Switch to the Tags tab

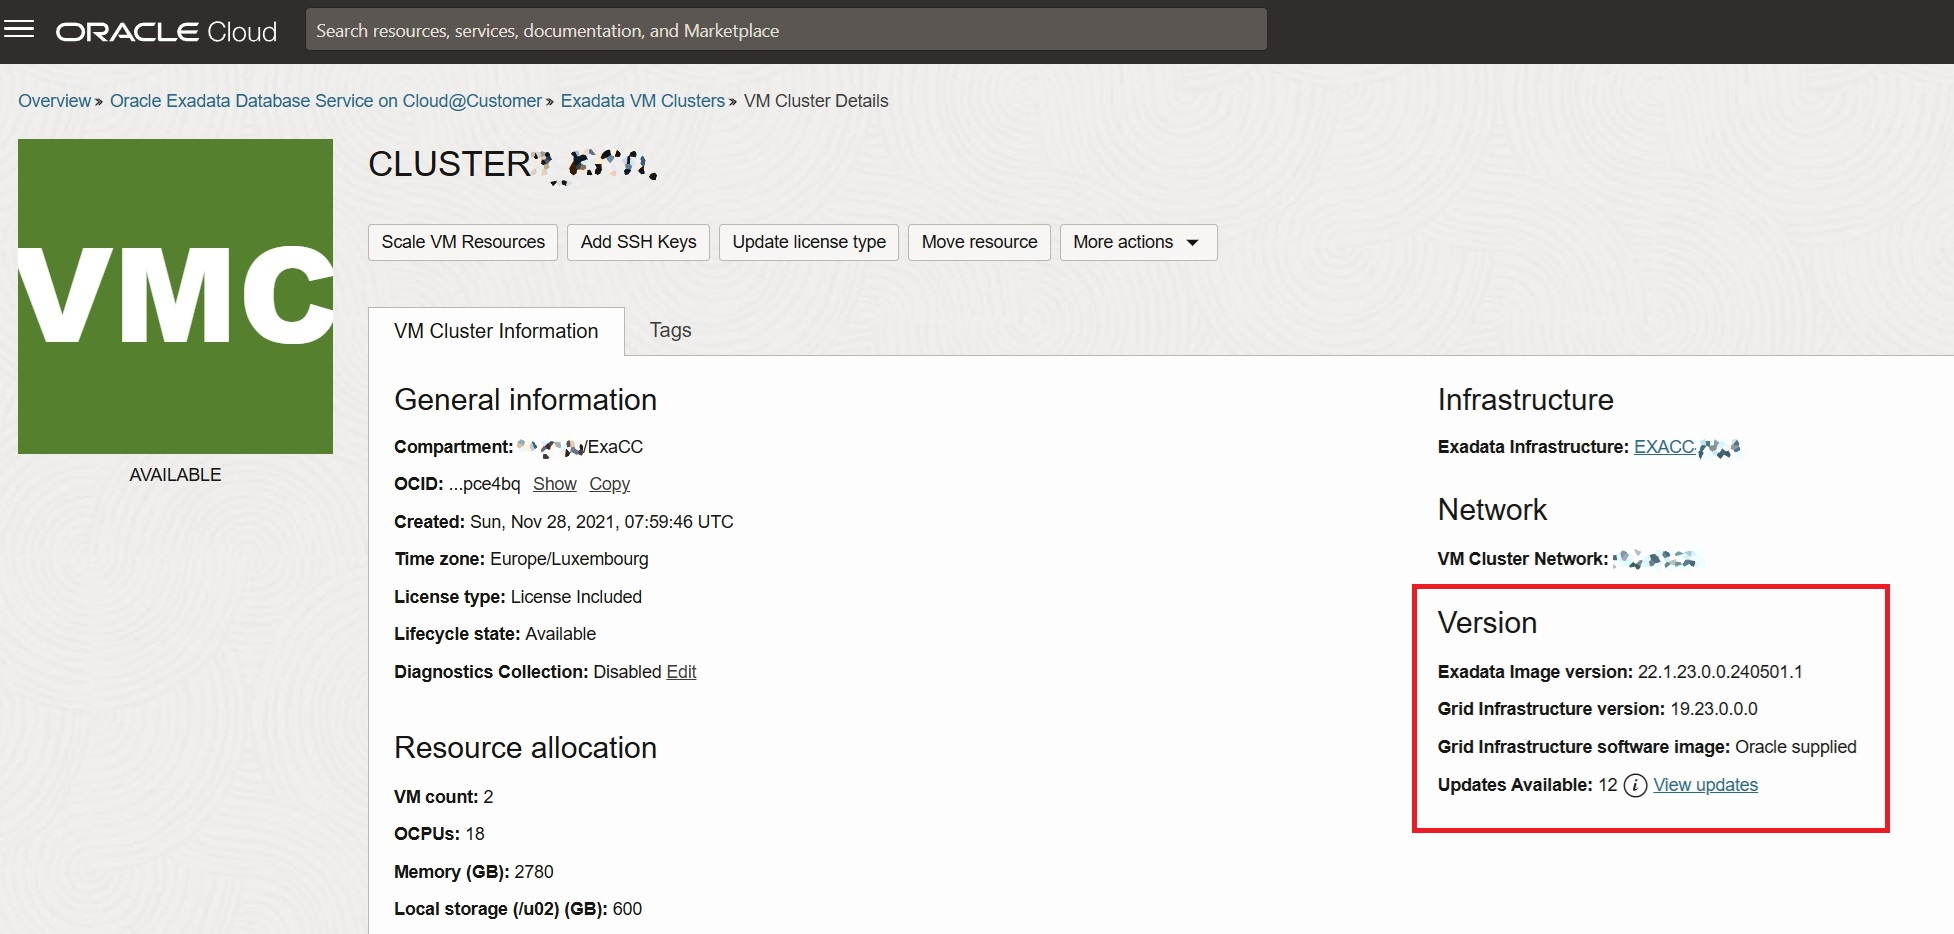670,330
